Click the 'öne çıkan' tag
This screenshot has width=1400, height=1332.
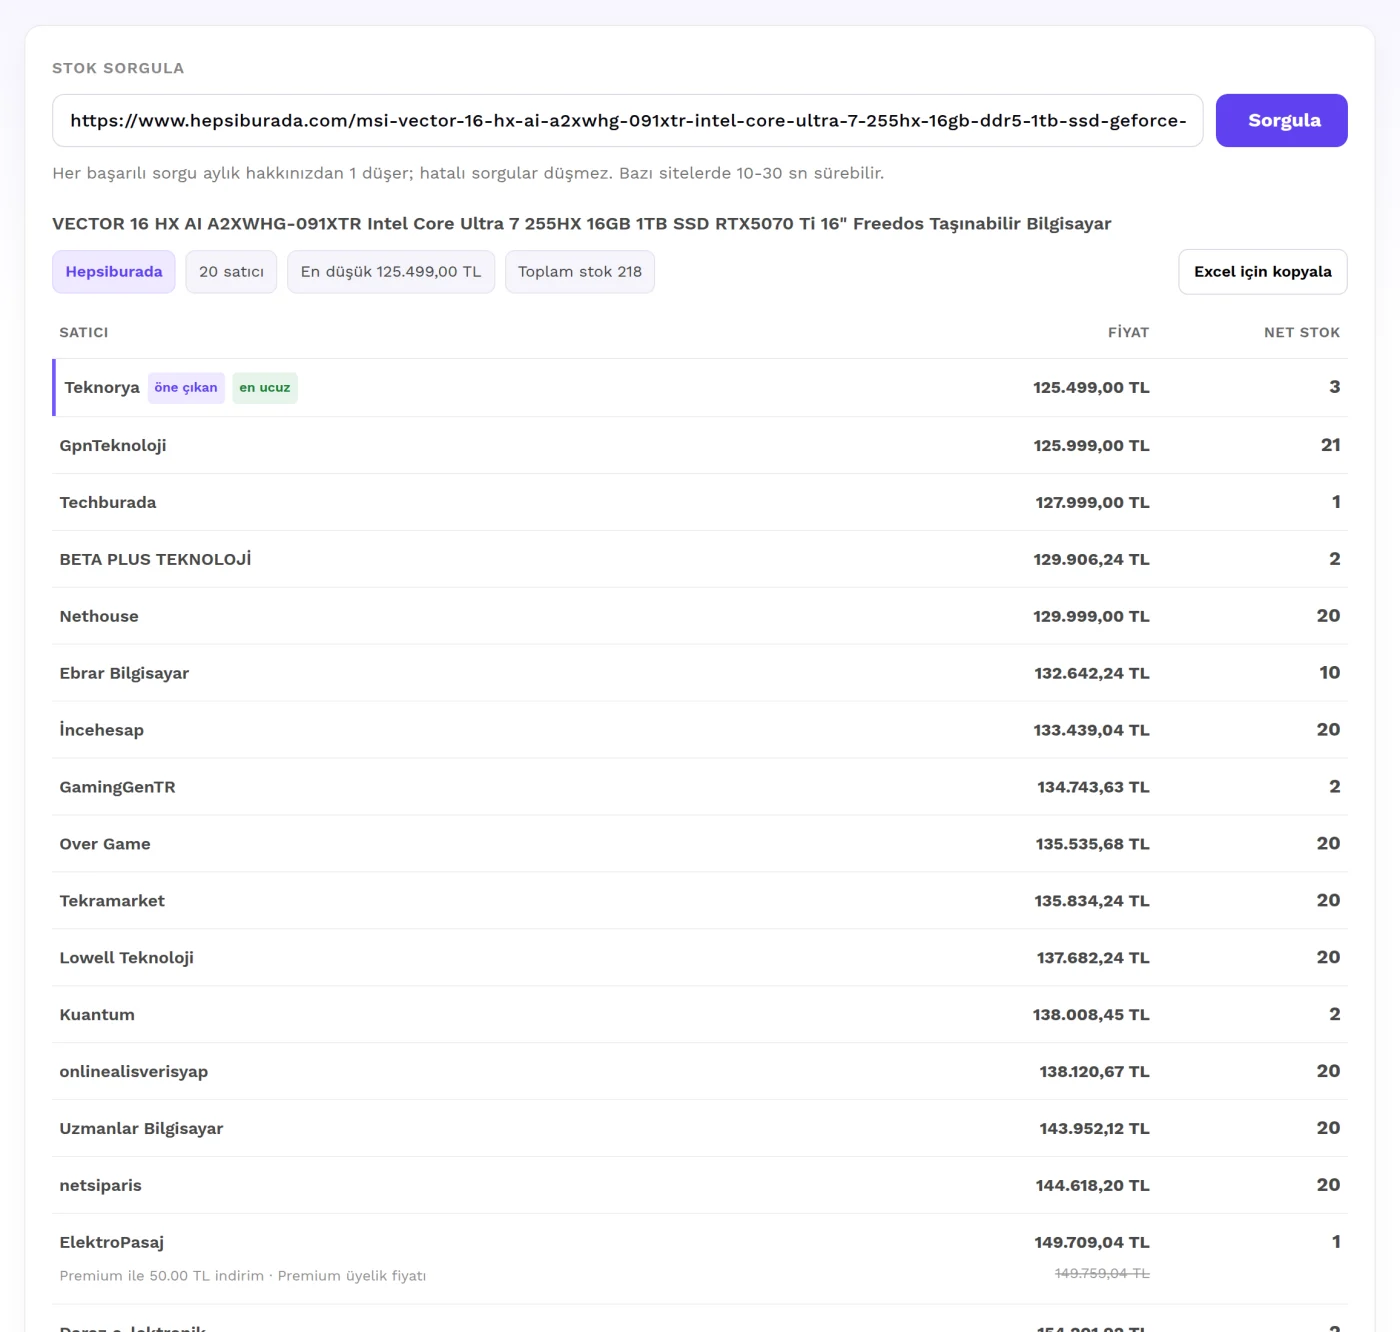click(x=186, y=388)
